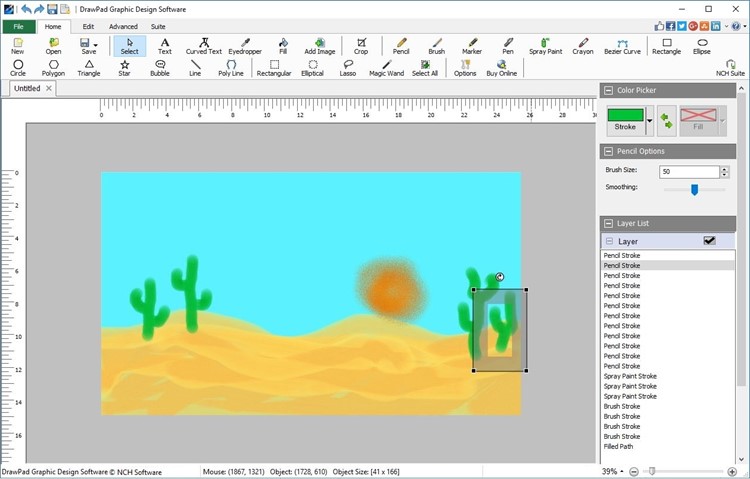
Task: Select the Eyedropper tool
Action: 244,45
